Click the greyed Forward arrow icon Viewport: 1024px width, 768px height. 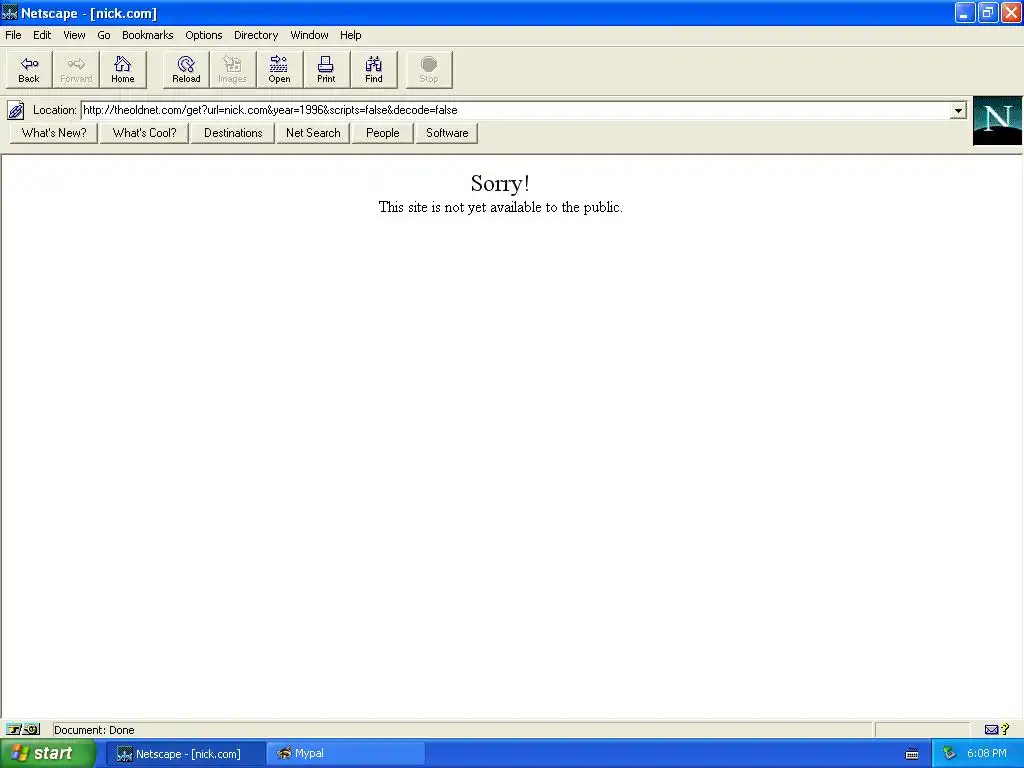click(76, 69)
